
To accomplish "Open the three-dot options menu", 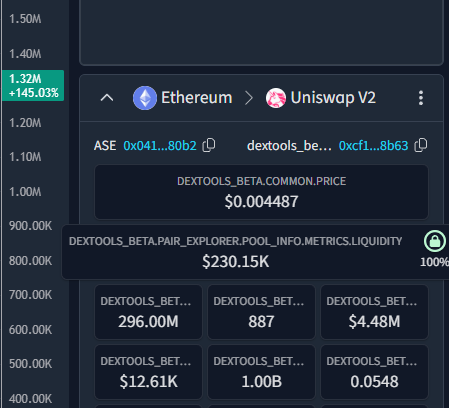I will pos(421,98).
